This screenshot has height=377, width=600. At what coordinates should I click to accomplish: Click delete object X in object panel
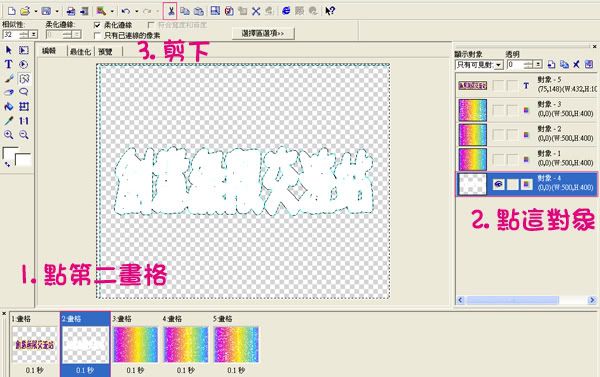pos(576,64)
